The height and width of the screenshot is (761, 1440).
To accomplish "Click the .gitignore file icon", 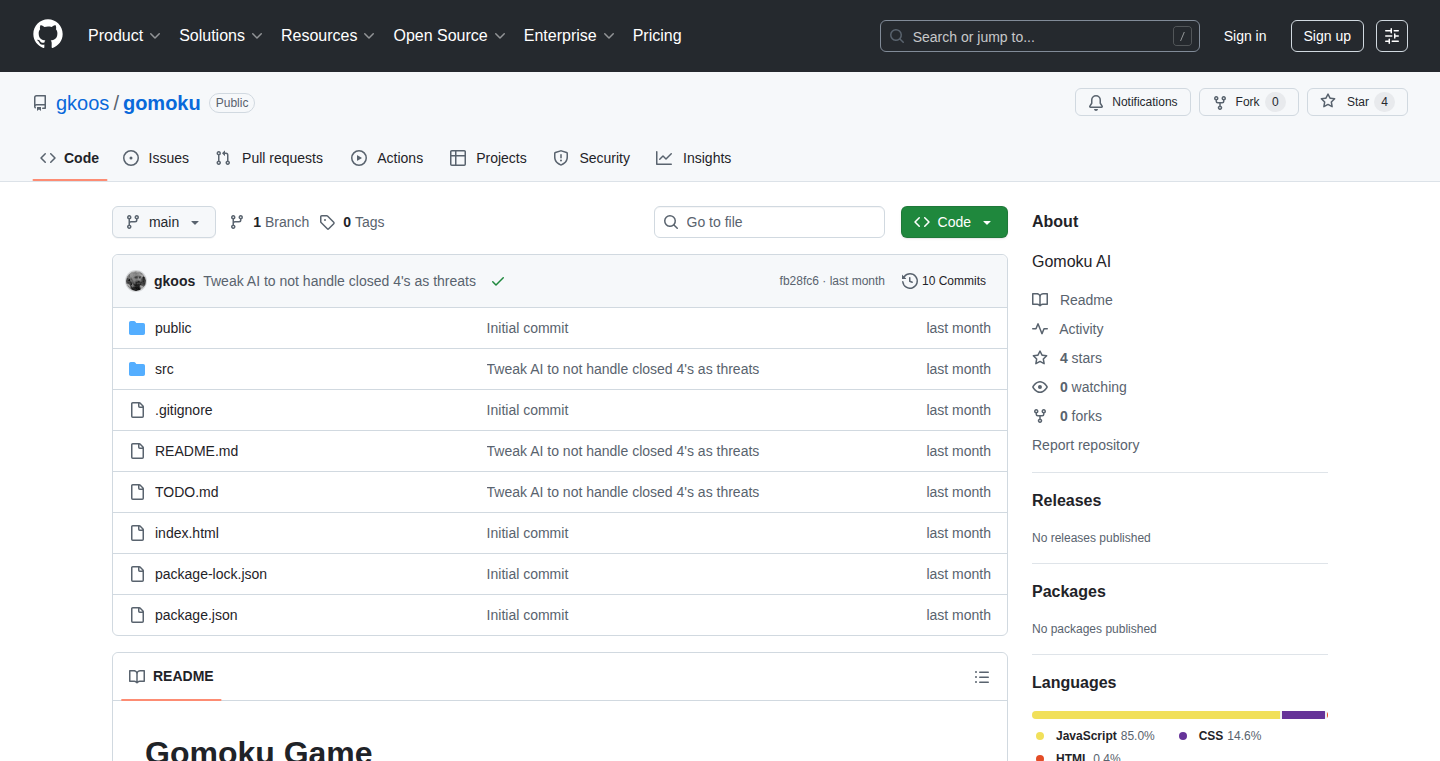I will click(137, 410).
